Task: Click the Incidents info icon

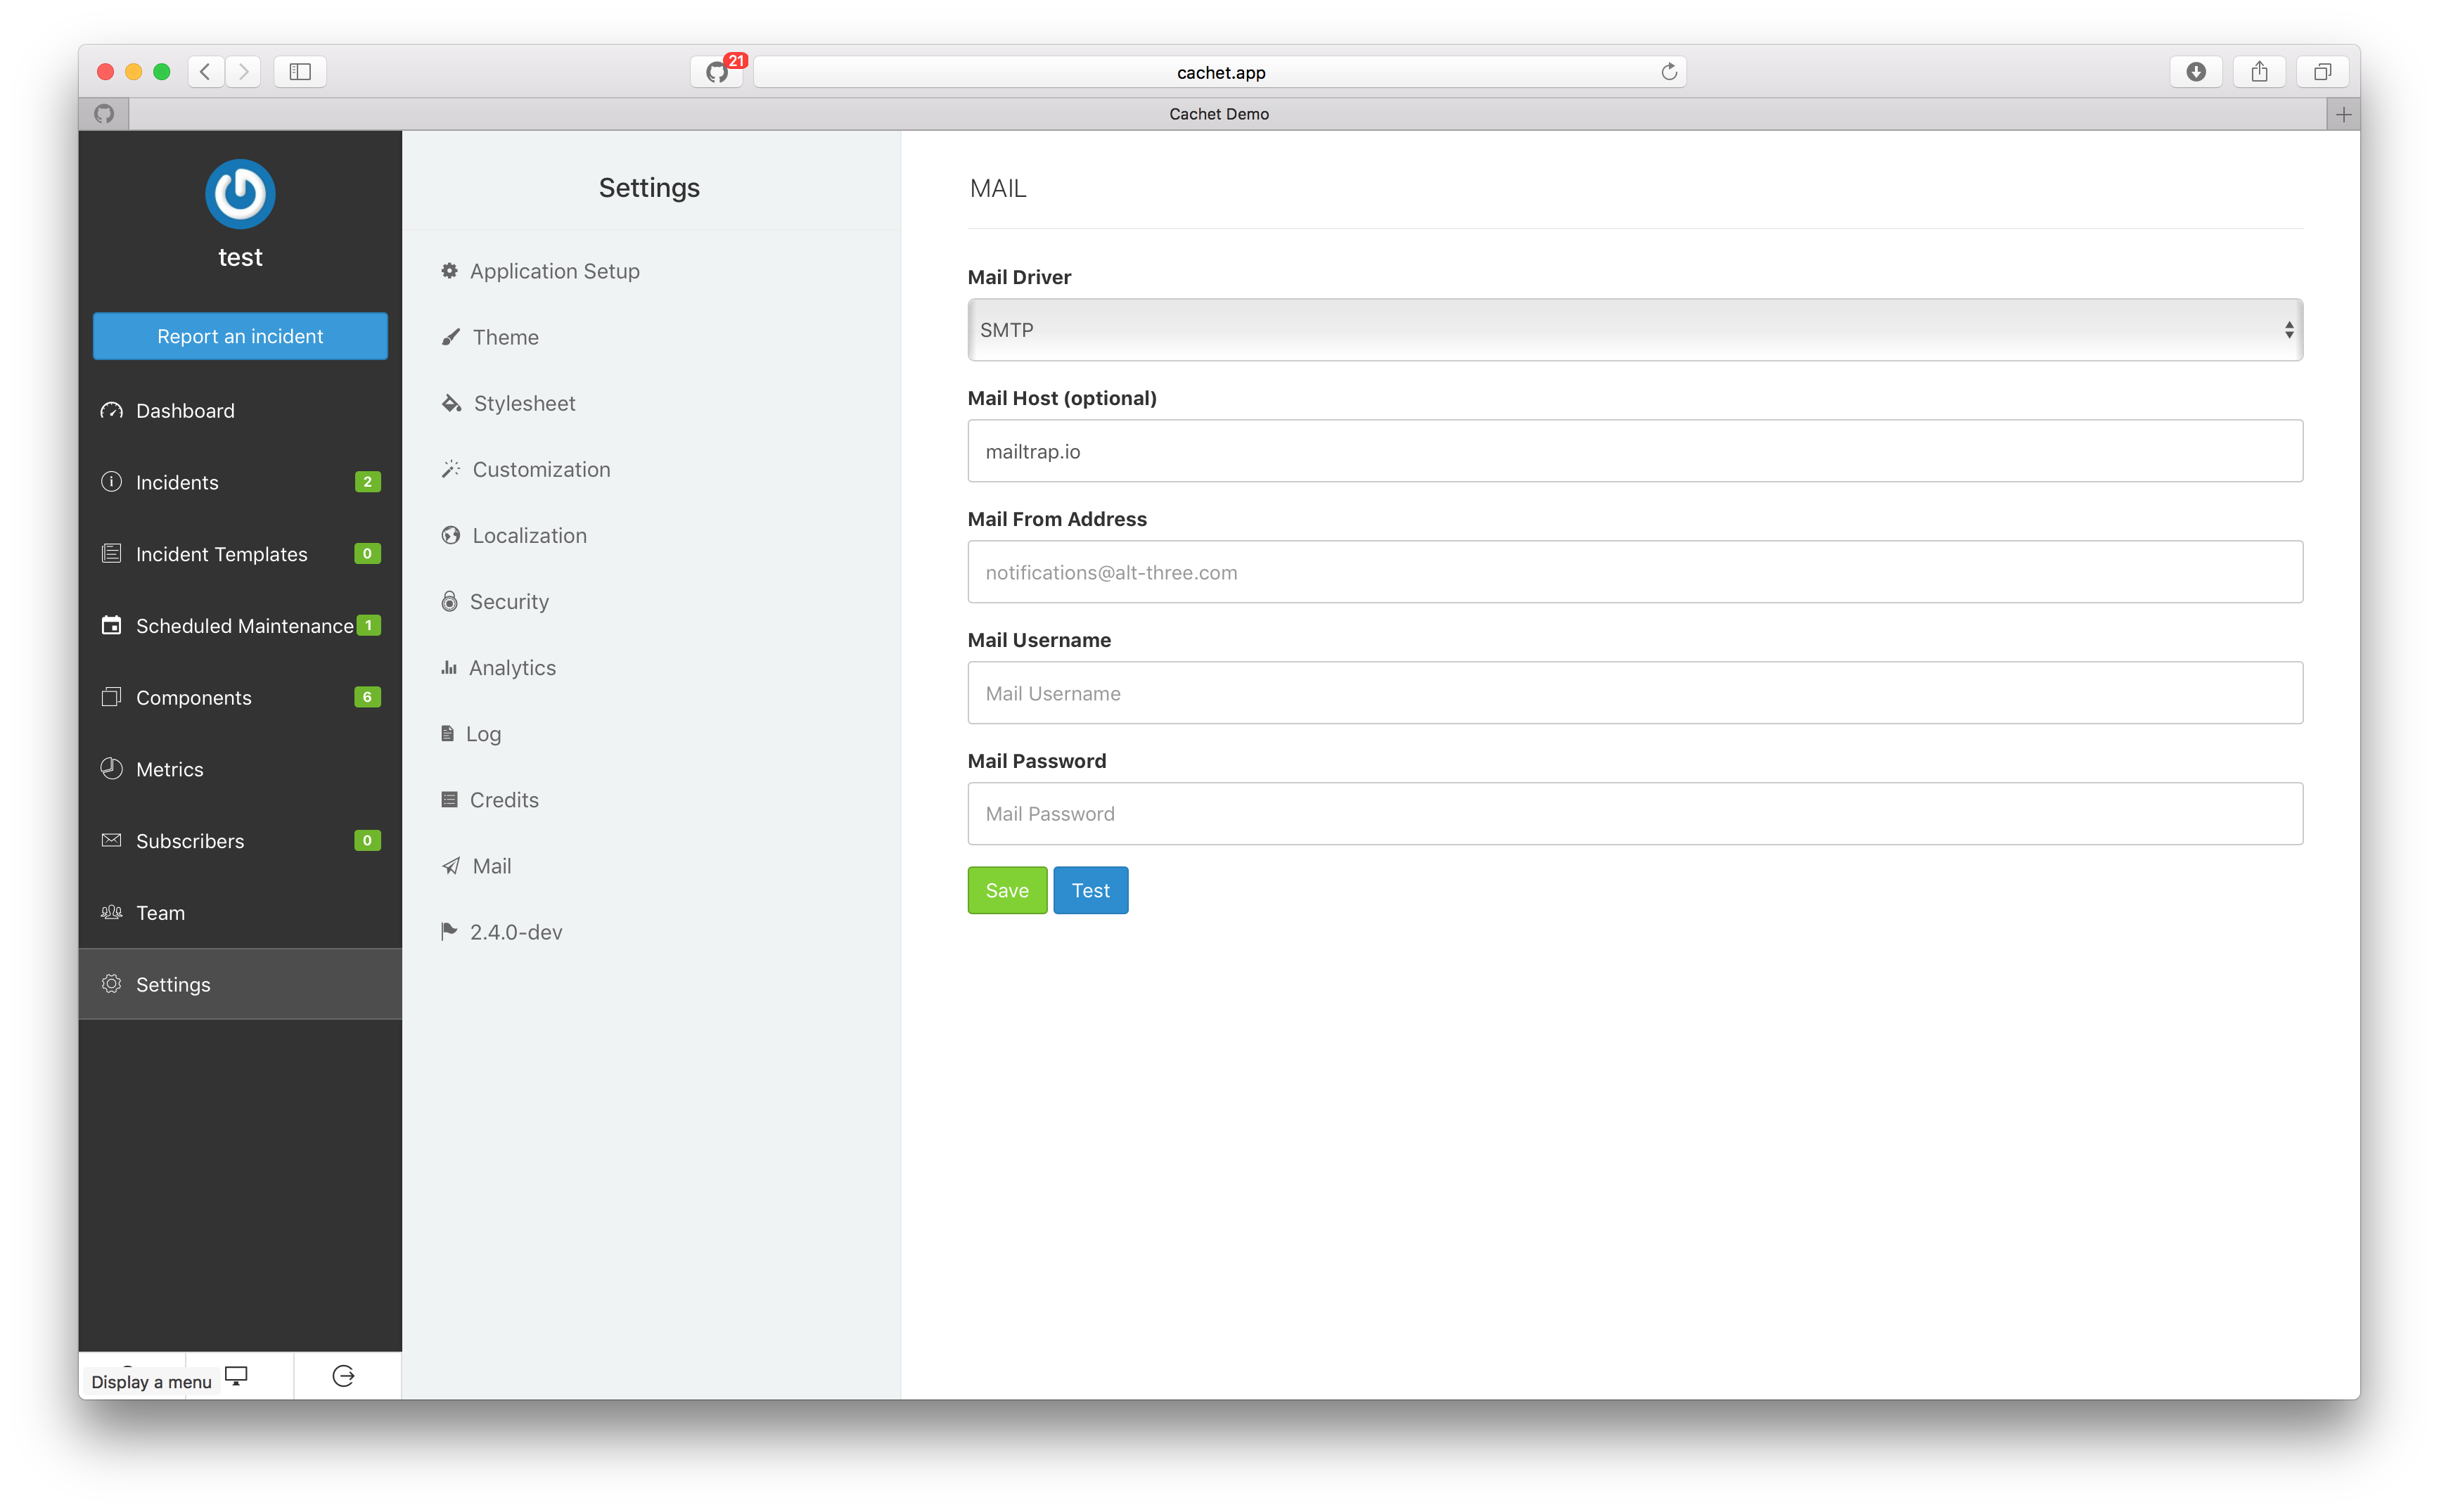Action: pos(111,482)
